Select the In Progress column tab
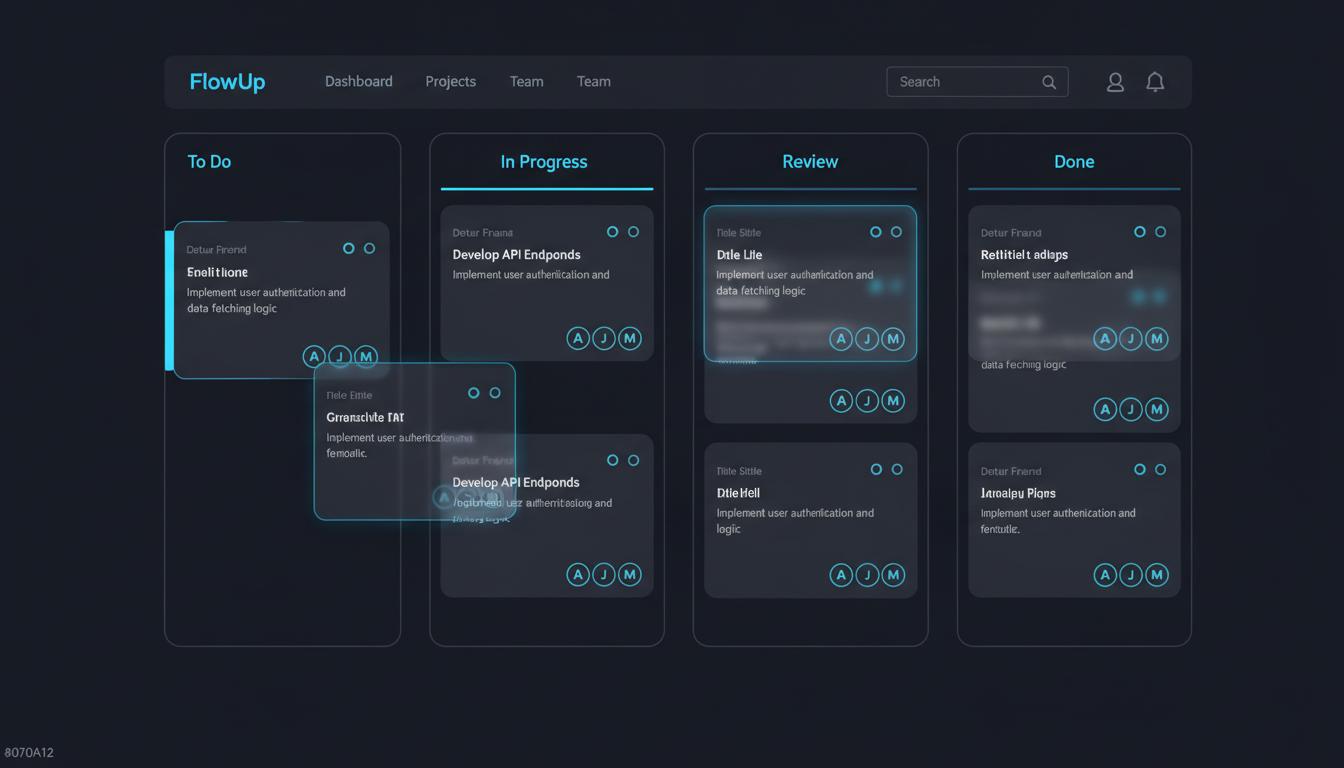Image resolution: width=1344 pixels, height=768 pixels. click(546, 161)
